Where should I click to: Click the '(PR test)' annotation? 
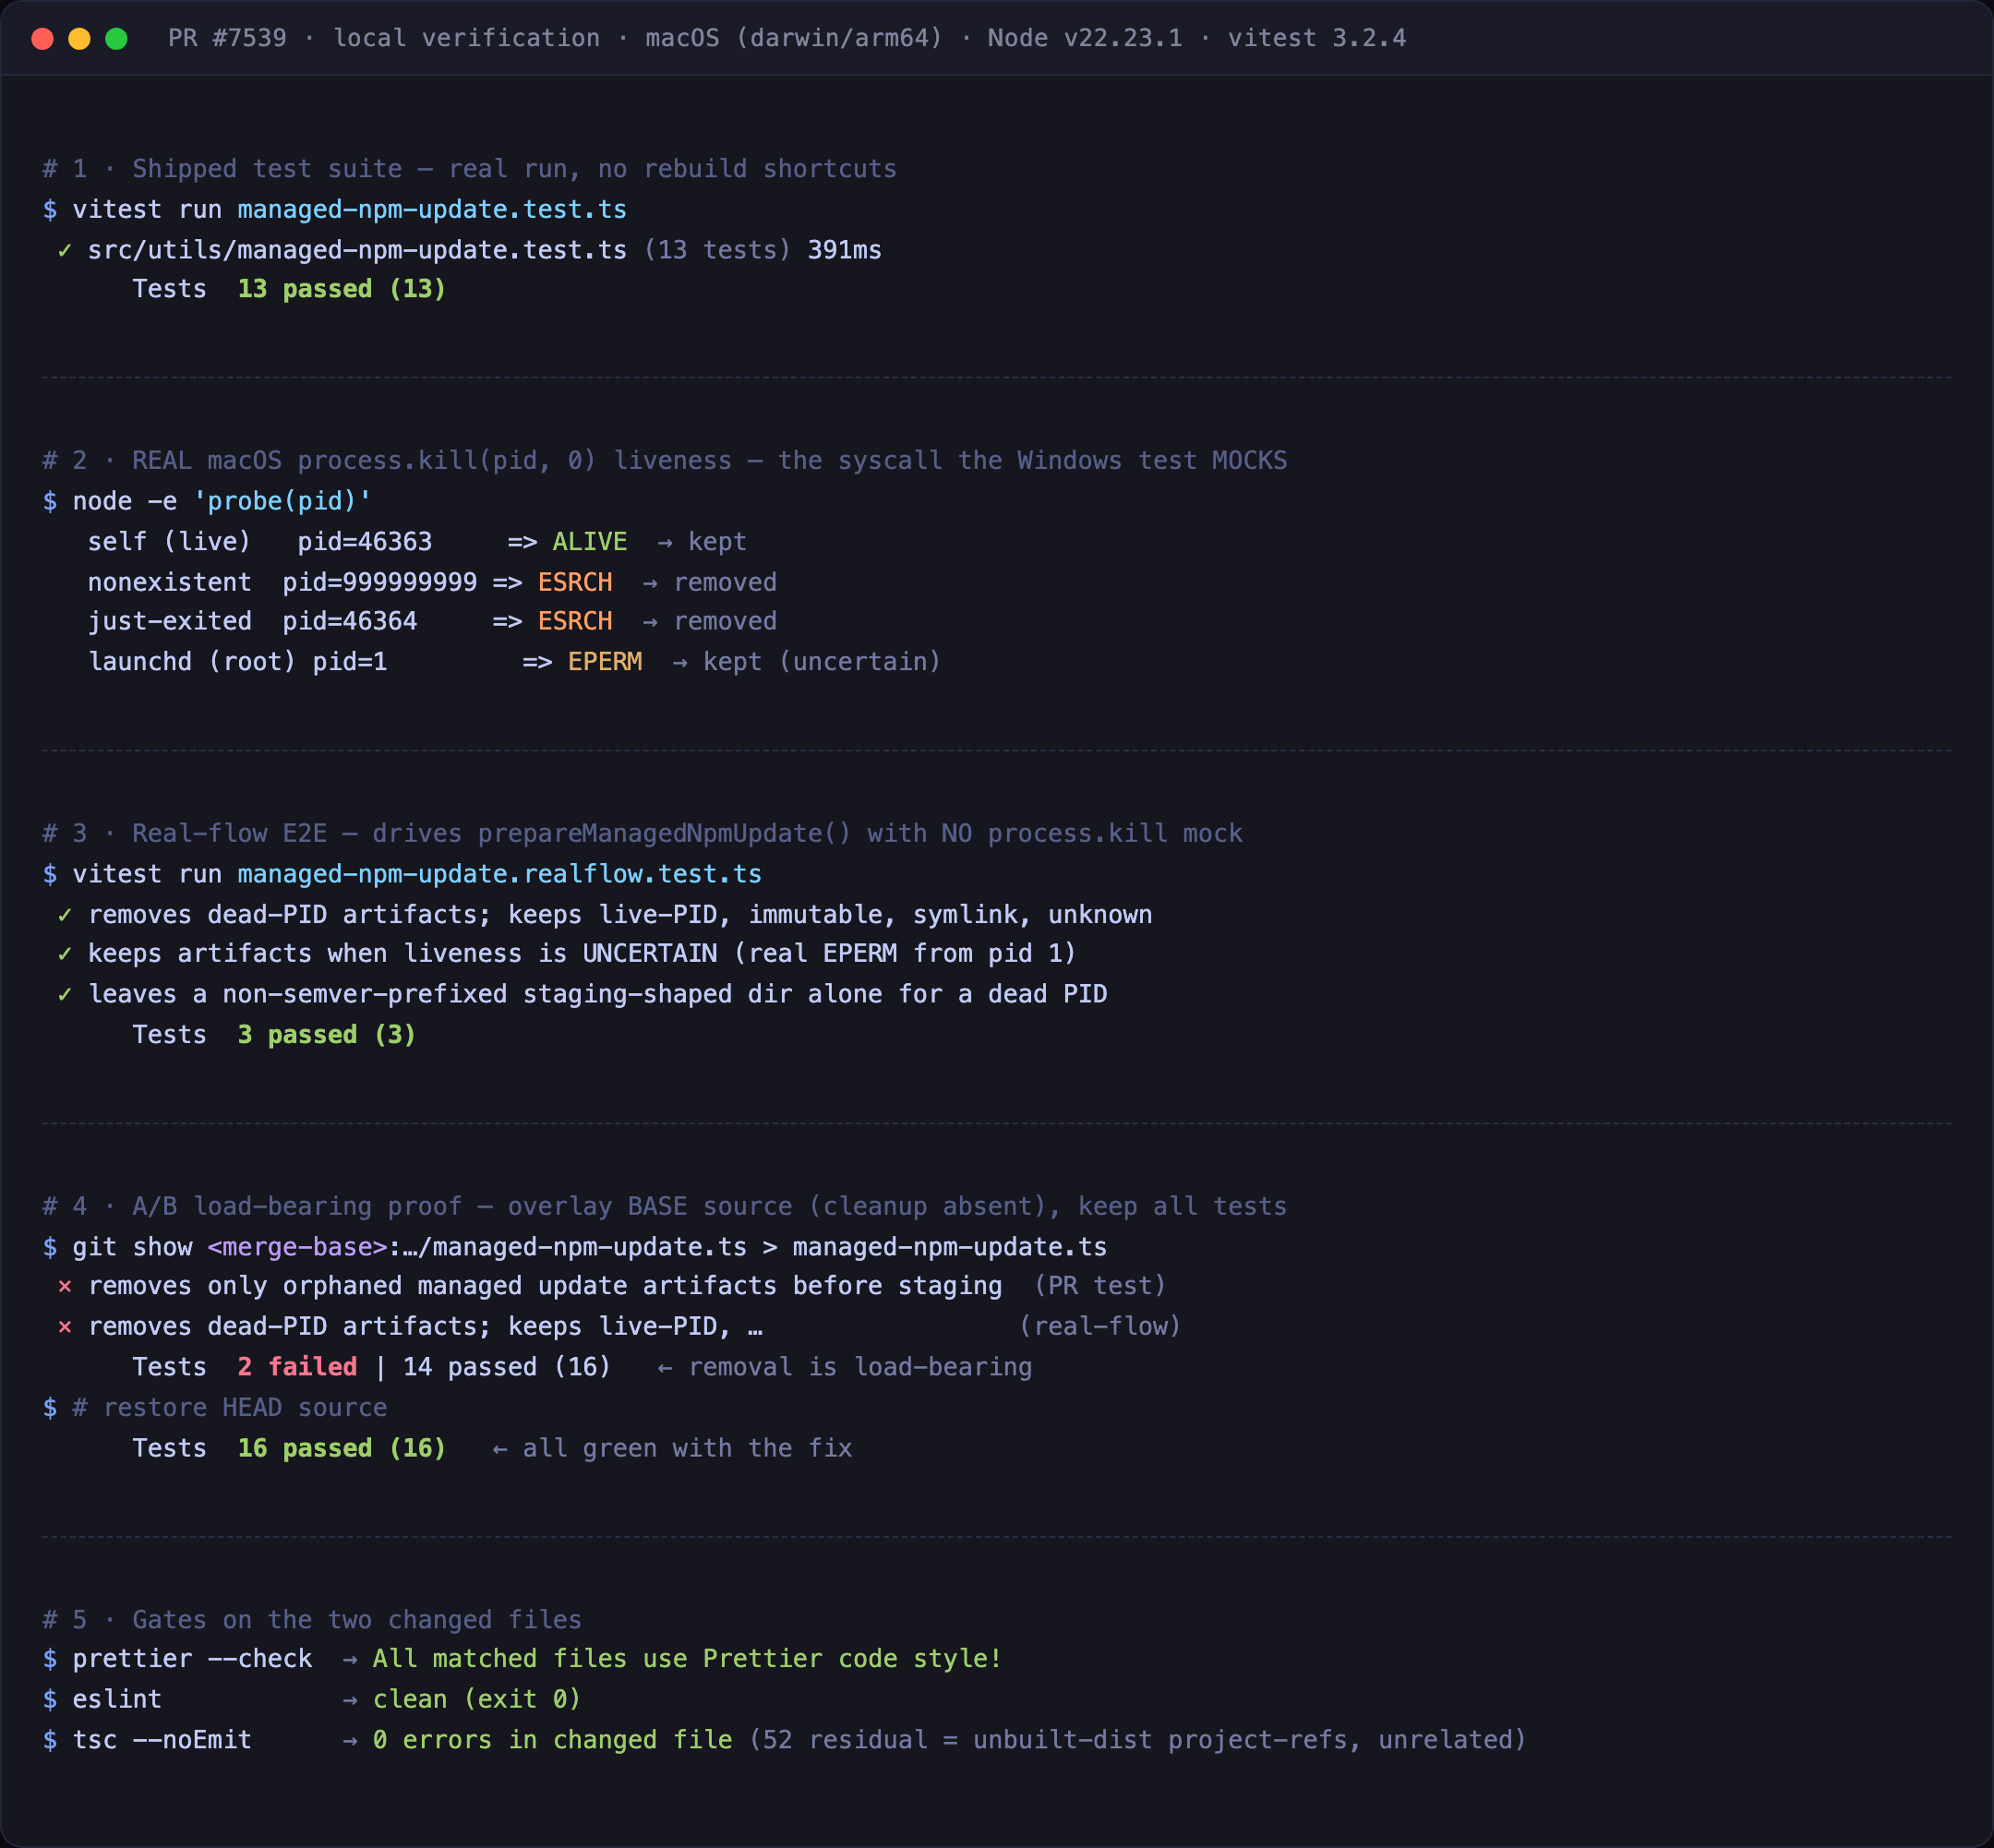click(1100, 1286)
